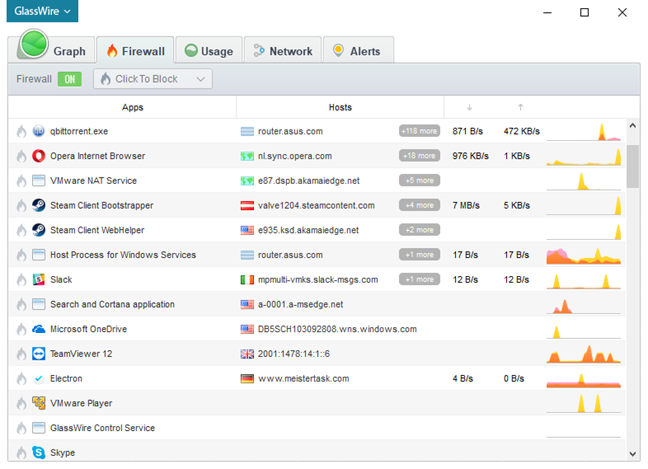Block Microsoft OneDrive via flame icon
Image resolution: width=648 pixels, height=469 pixels.
[x=21, y=329]
